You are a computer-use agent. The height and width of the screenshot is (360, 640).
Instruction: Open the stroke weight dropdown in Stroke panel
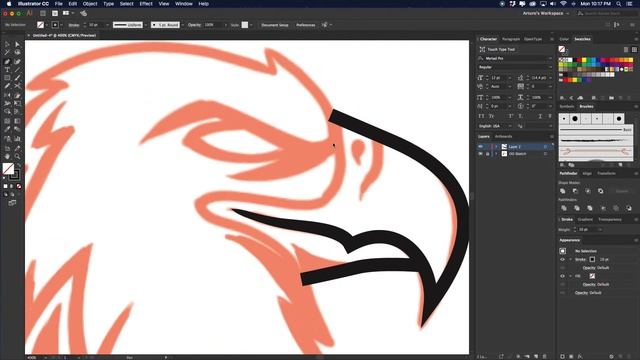click(x=600, y=230)
